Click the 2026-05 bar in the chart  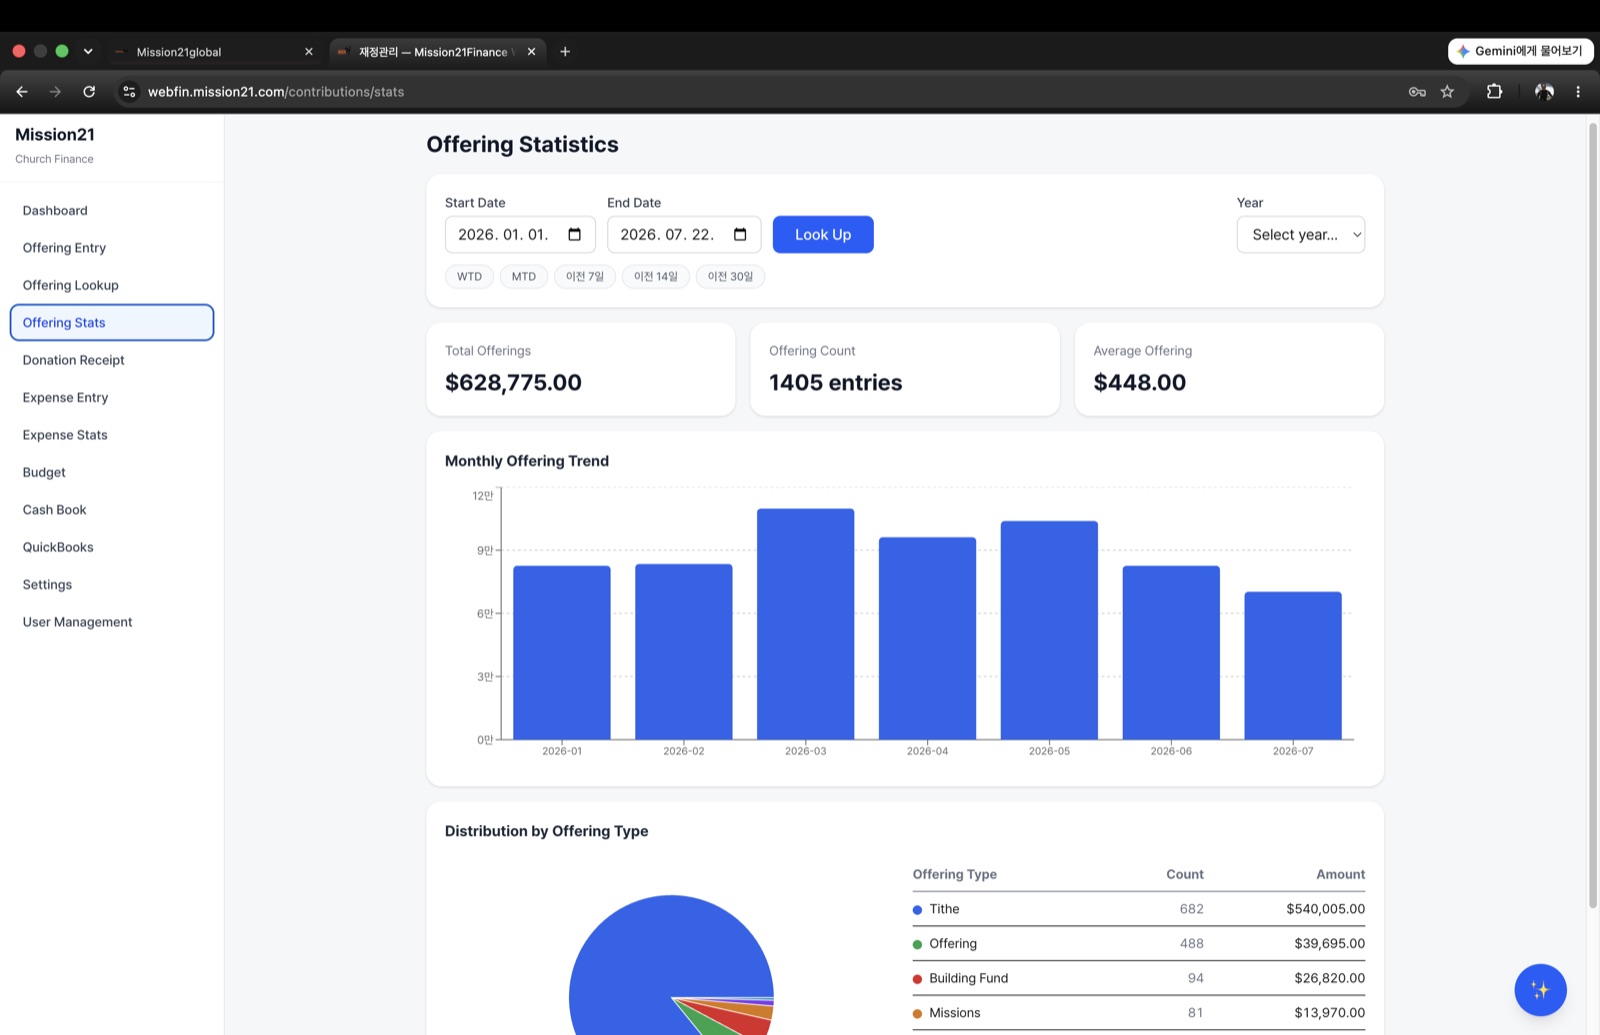1049,630
